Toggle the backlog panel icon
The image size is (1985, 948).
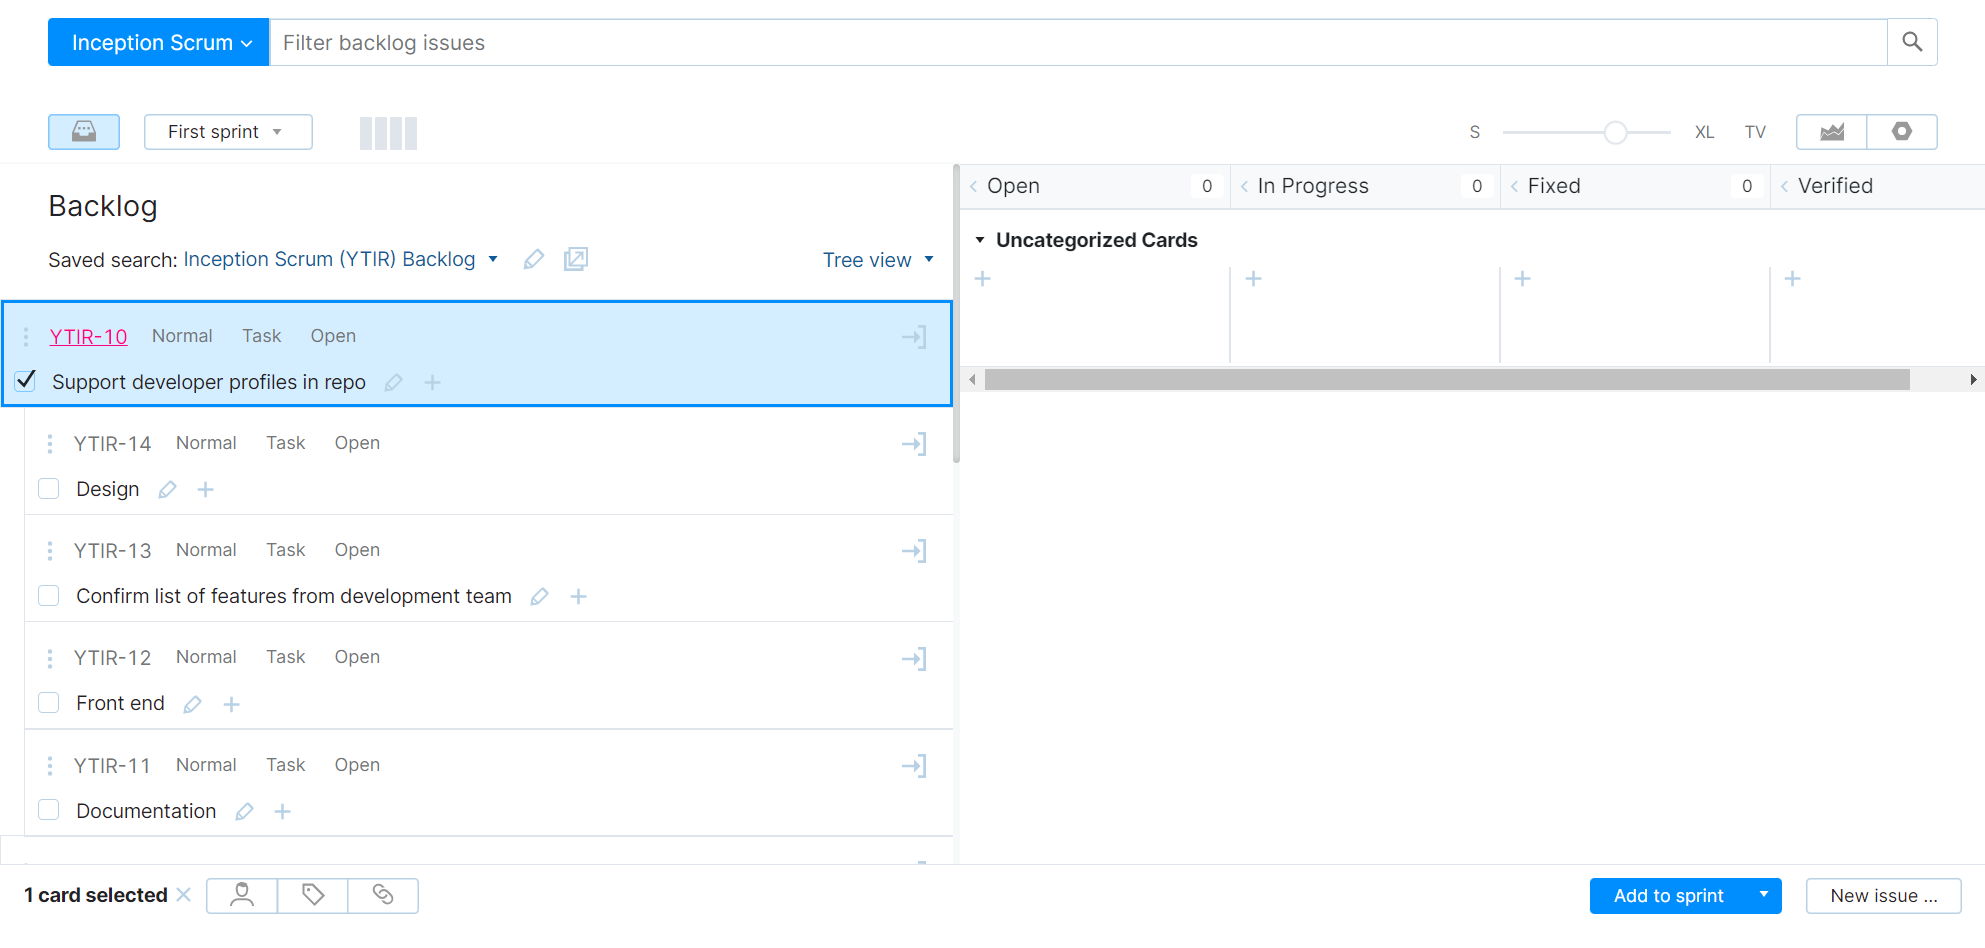[84, 132]
